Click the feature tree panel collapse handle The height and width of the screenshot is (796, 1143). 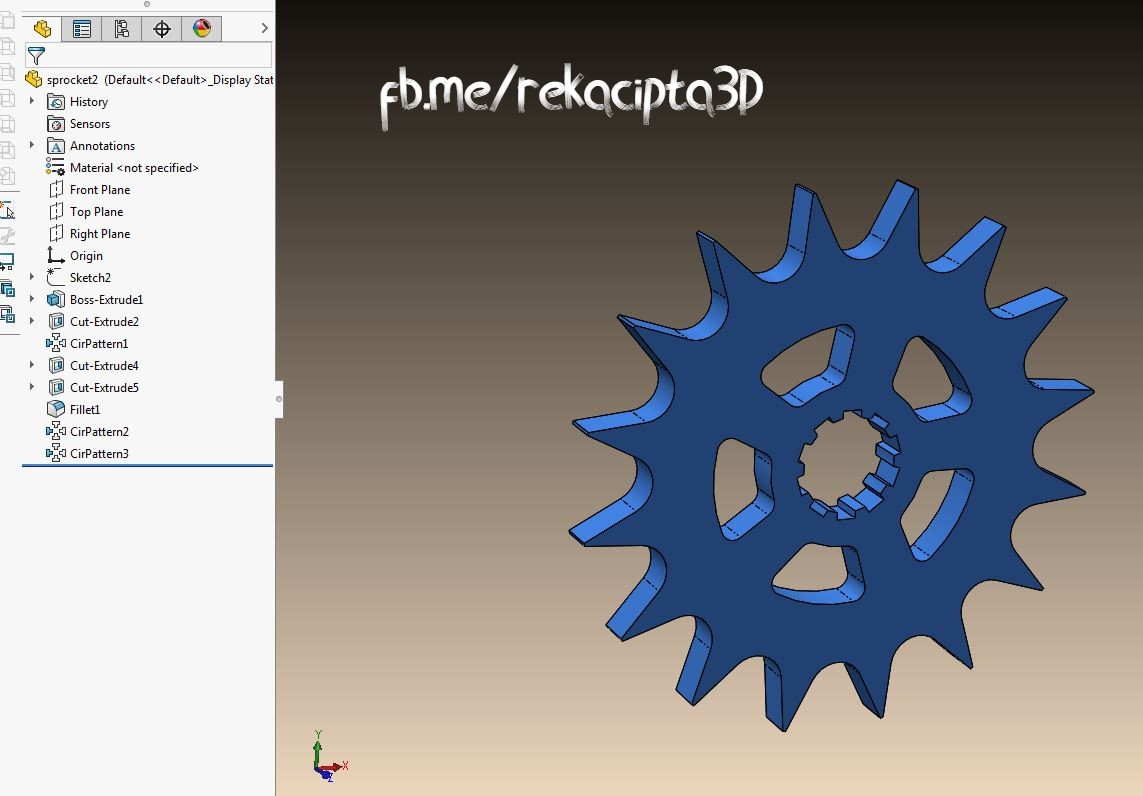tap(278, 399)
